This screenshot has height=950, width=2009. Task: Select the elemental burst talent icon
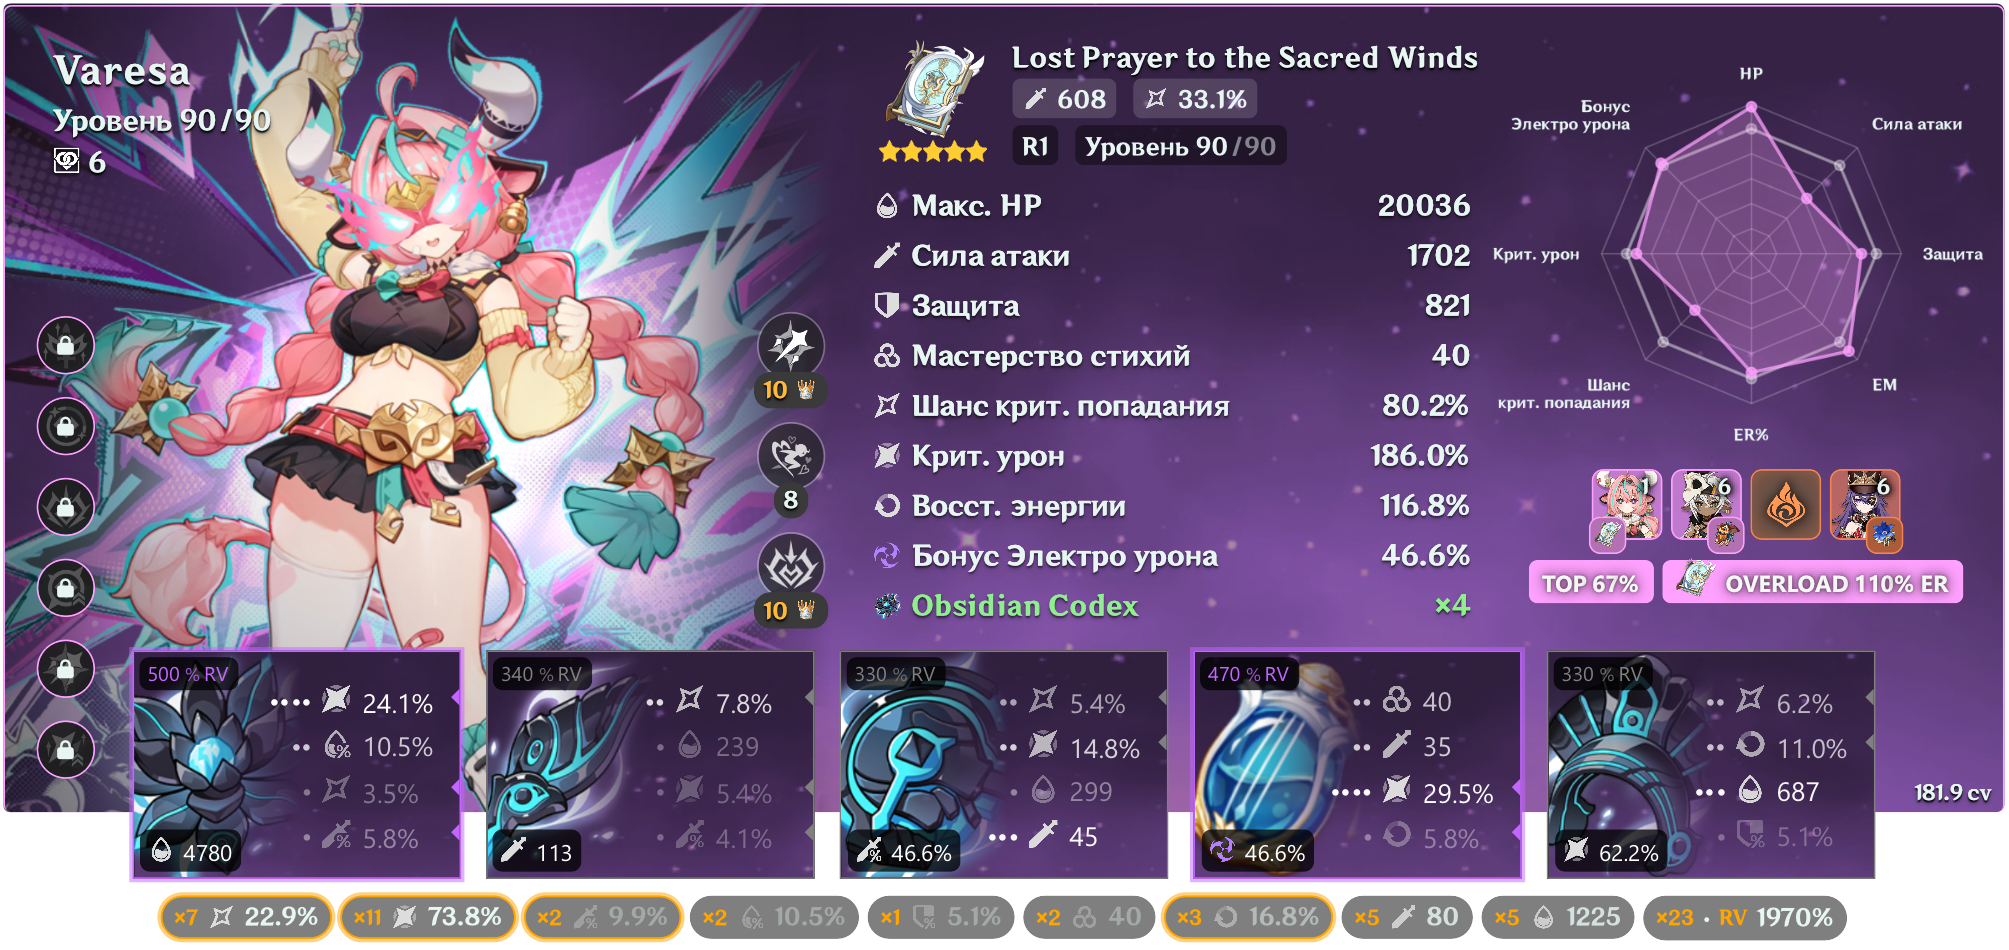tap(791, 567)
